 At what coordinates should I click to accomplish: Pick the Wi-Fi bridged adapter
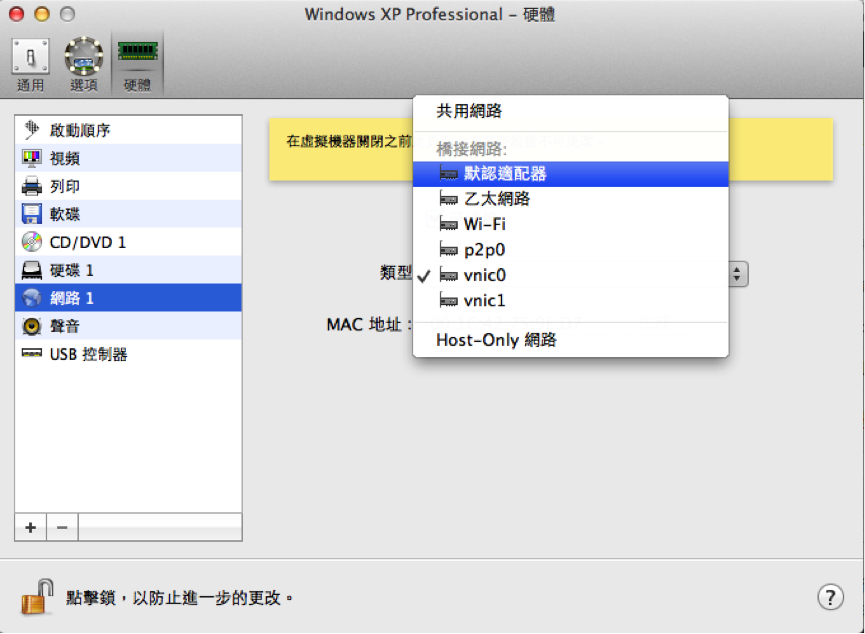coord(570,225)
